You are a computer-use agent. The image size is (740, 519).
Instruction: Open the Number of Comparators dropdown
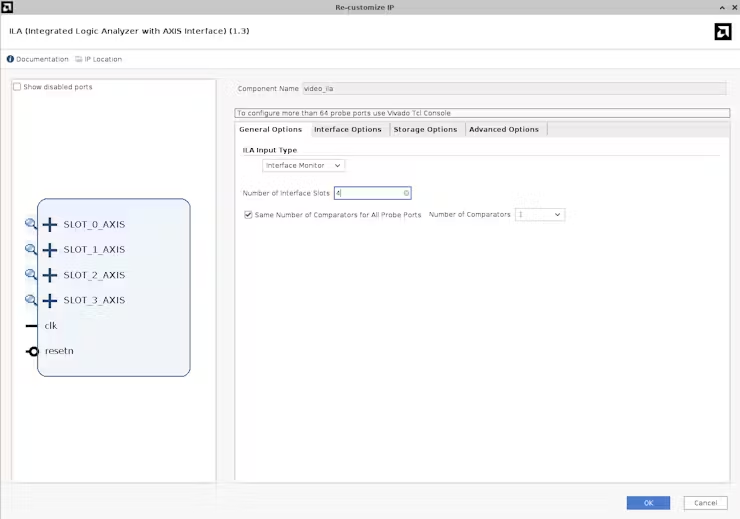click(540, 215)
